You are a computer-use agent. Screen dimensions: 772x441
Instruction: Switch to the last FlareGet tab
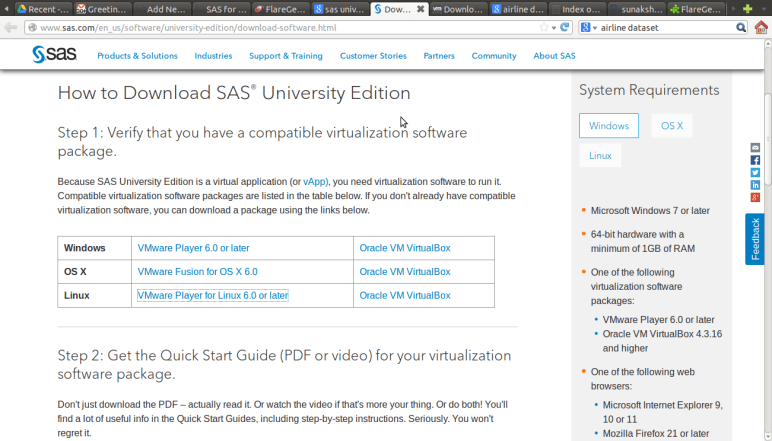point(696,9)
